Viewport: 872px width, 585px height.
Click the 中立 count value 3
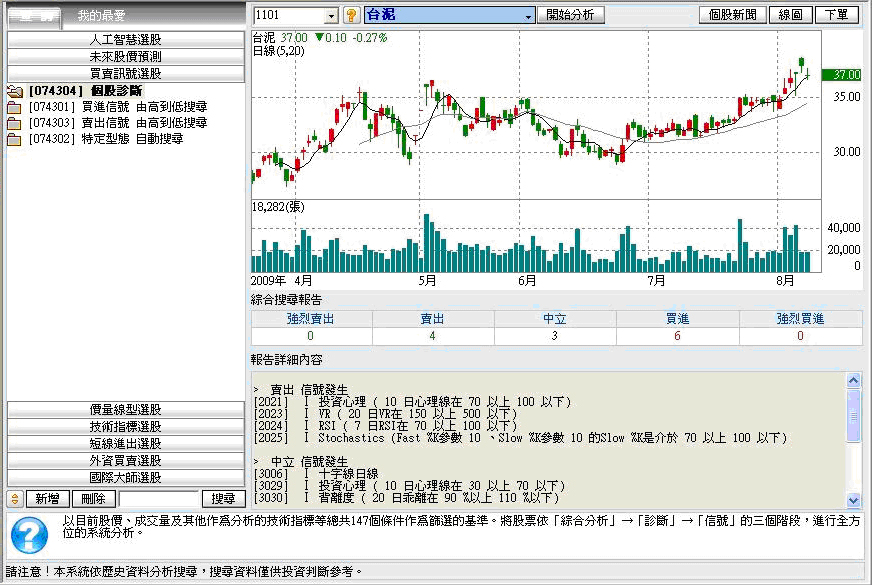554,336
